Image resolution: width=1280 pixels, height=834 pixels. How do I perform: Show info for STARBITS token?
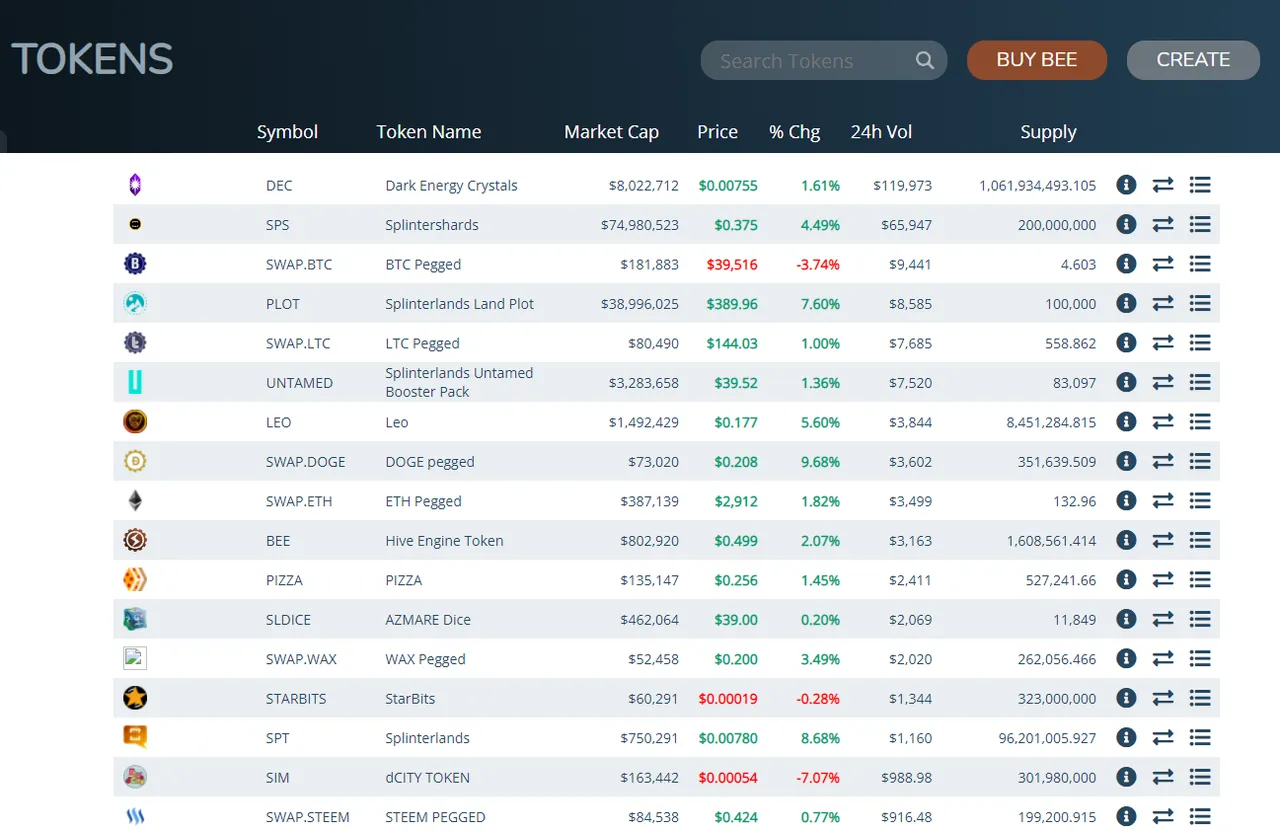[x=1126, y=698]
